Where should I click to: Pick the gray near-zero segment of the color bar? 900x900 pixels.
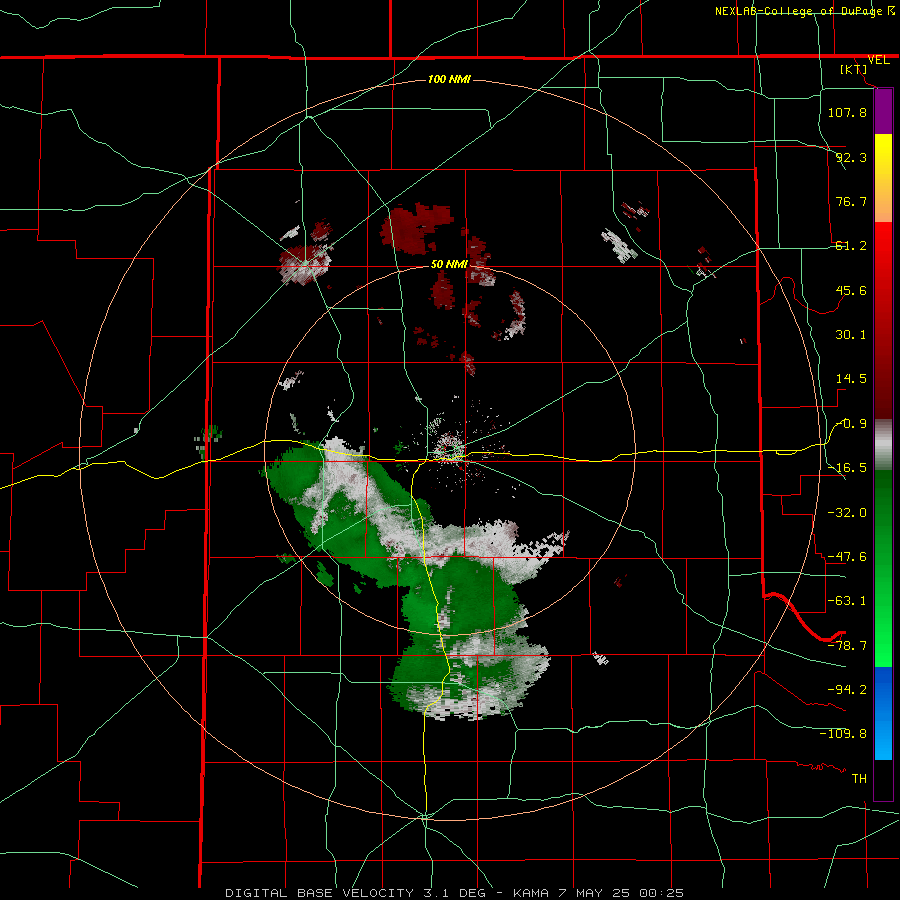tap(883, 444)
